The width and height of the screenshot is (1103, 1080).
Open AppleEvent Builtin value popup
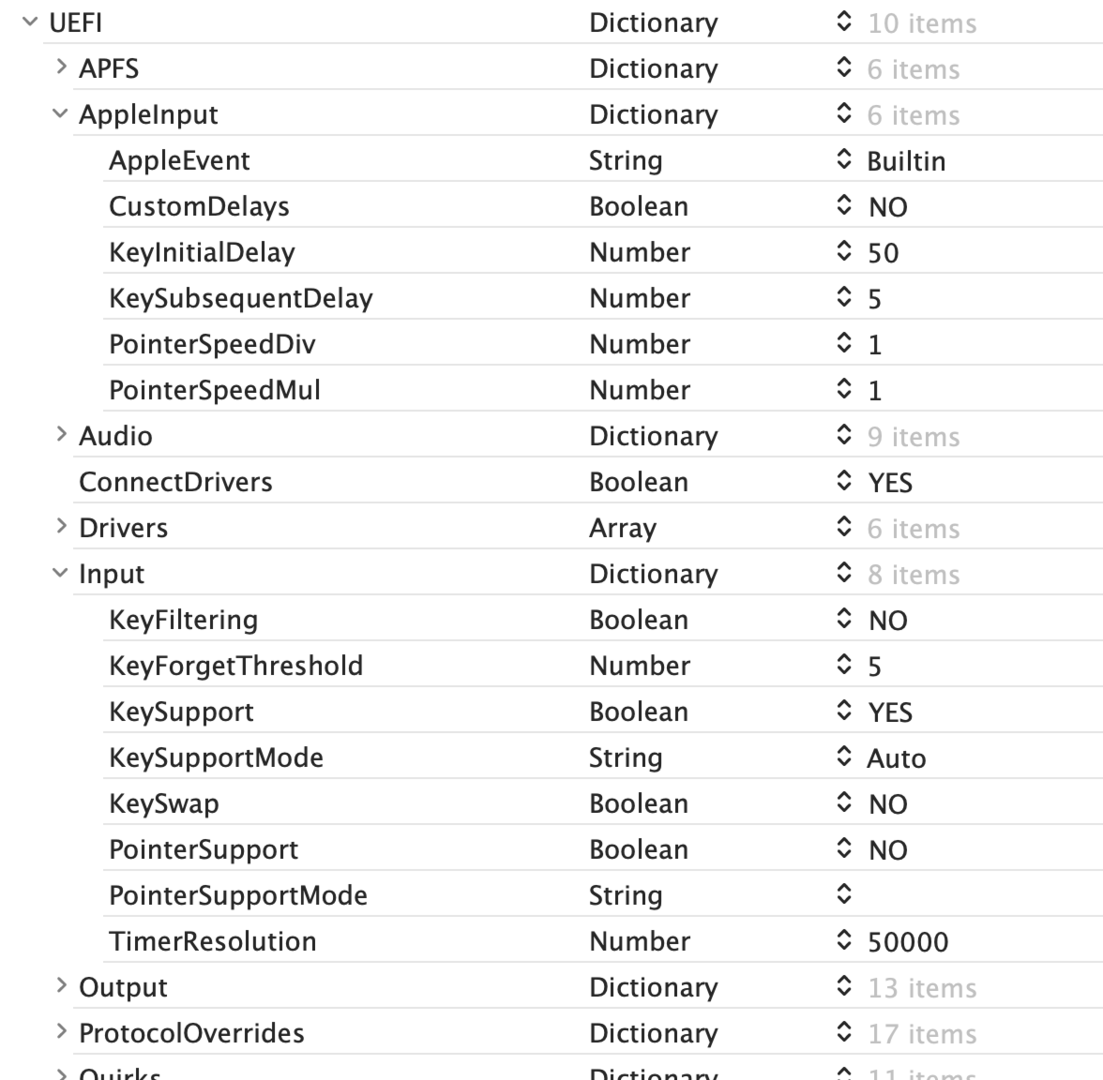tap(845, 161)
